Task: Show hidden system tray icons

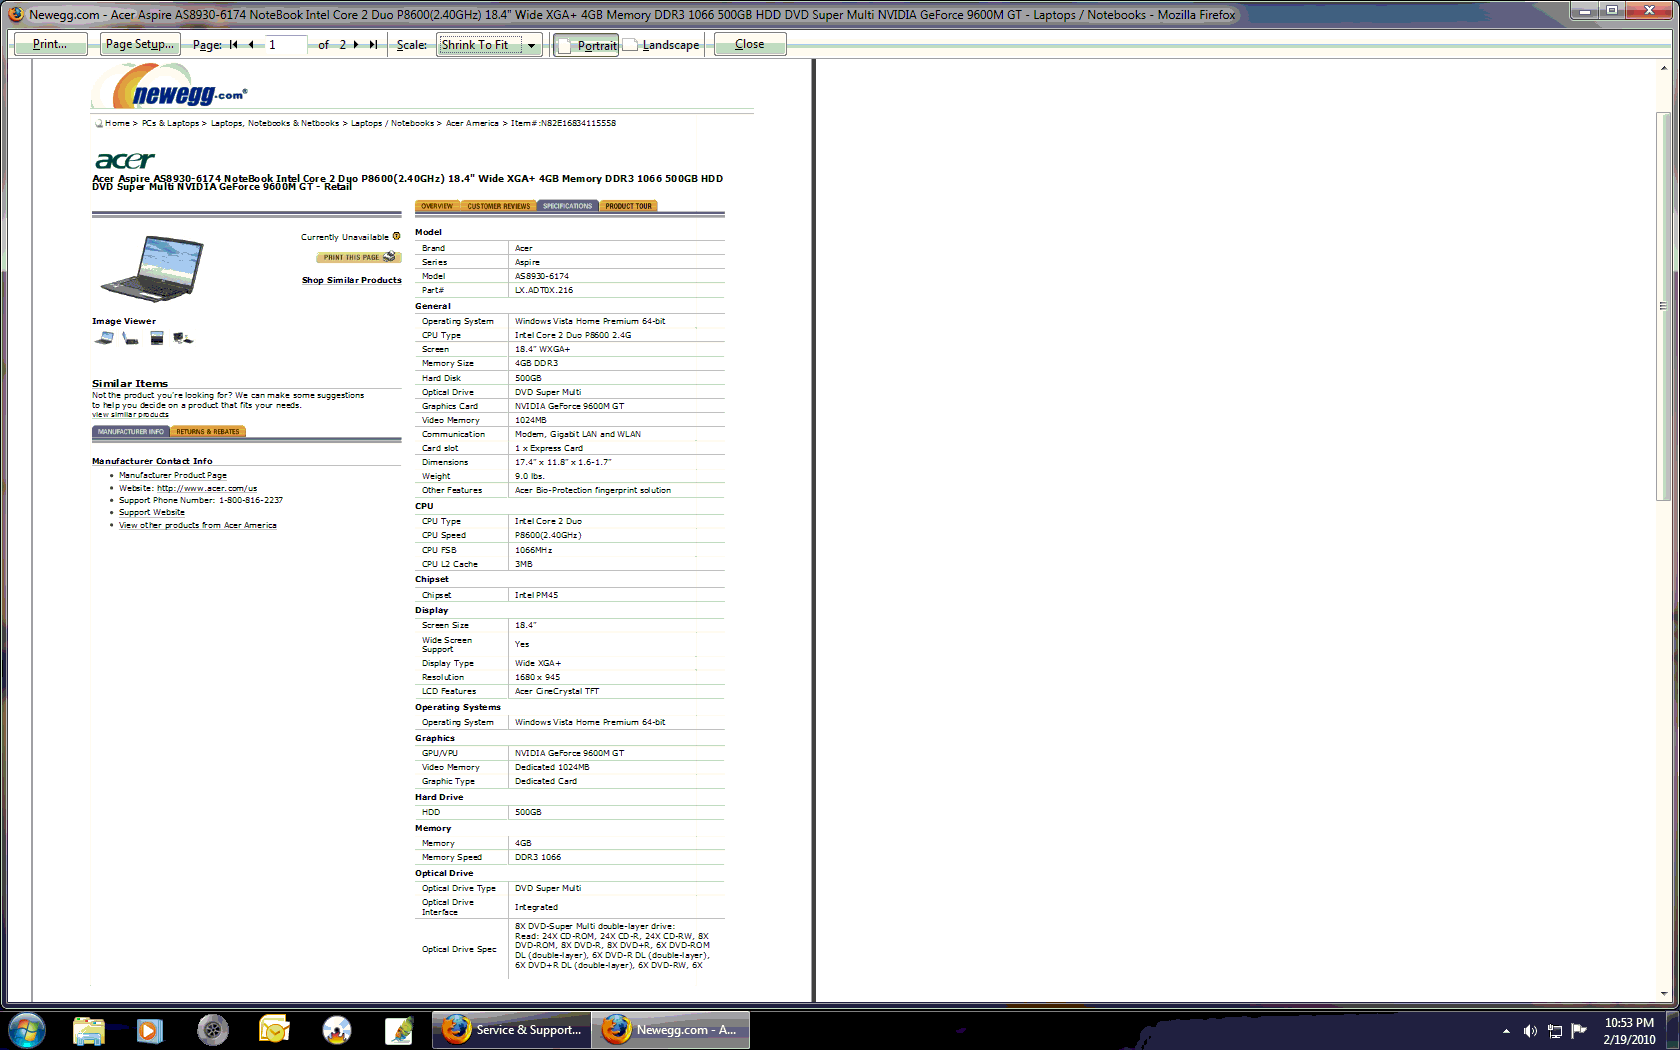Action: coord(1506,1031)
